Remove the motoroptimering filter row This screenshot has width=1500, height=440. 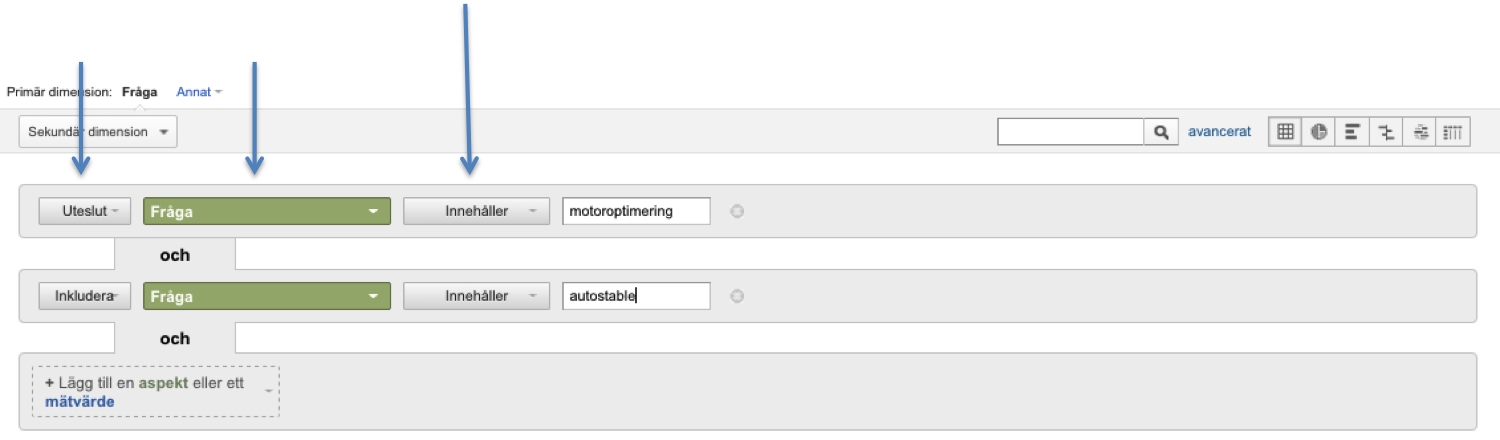pos(737,211)
